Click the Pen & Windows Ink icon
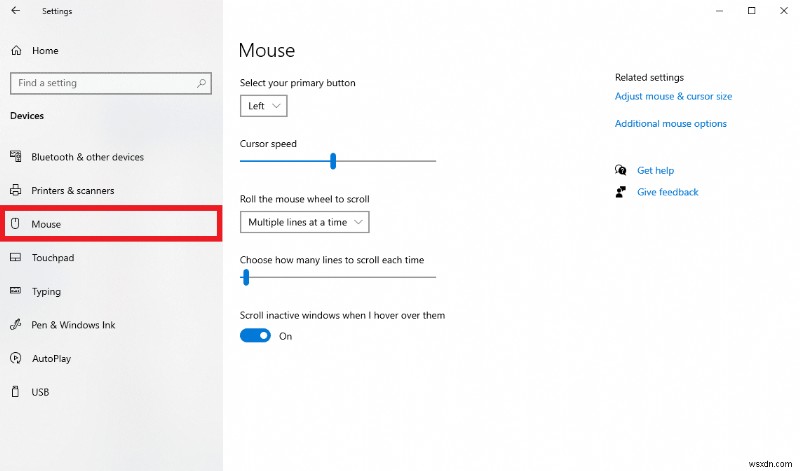Screen dimensions: 800x471 pos(15,325)
